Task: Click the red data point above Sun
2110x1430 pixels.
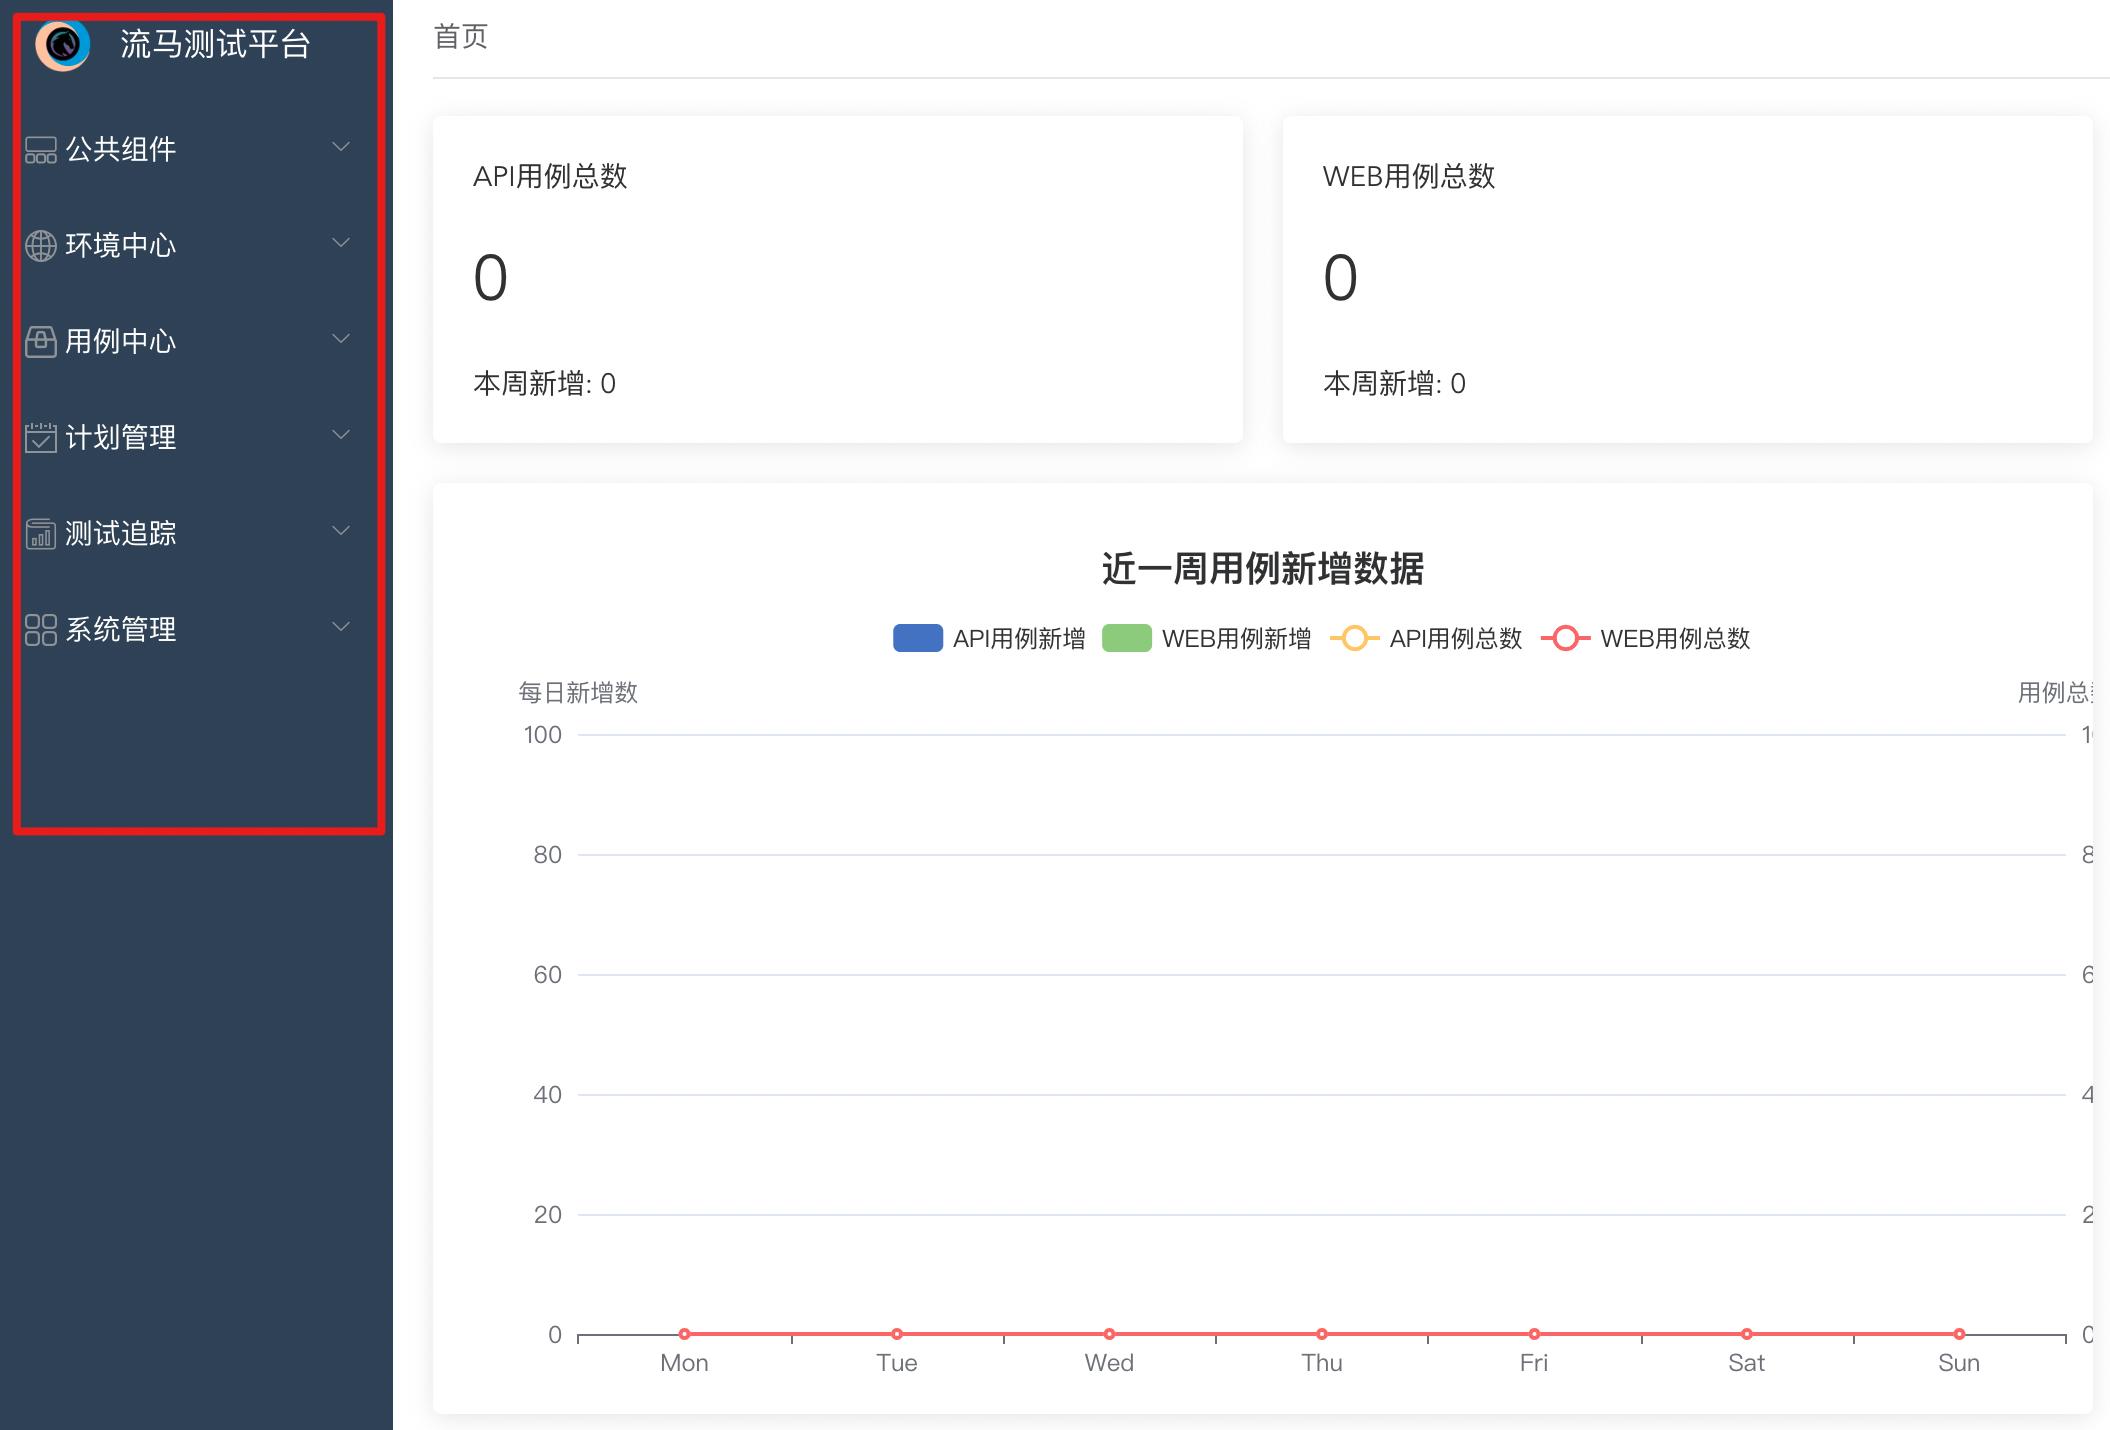Action: pyautogui.click(x=1958, y=1334)
